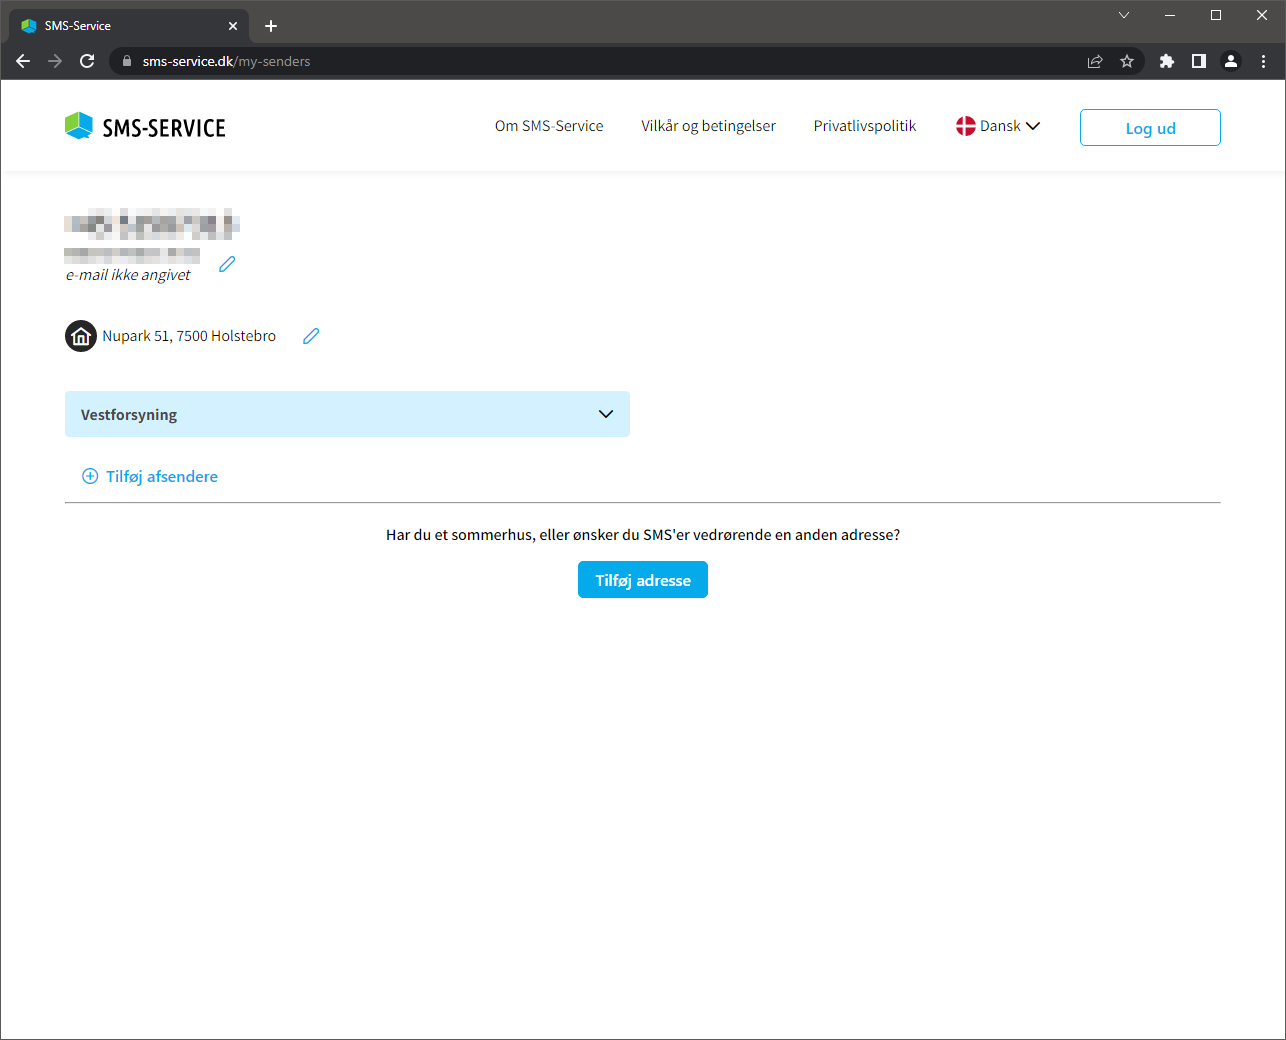This screenshot has width=1286, height=1040.
Task: Click the SMS-Service logo
Action: [x=146, y=127]
